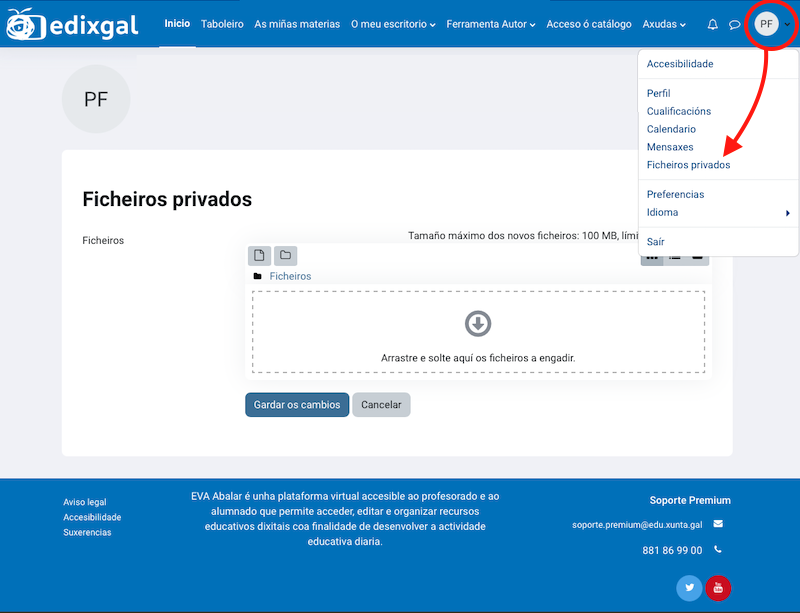Image resolution: width=800 pixels, height=613 pixels.
Task: Click the edixgal logo
Action: pyautogui.click(x=70, y=24)
